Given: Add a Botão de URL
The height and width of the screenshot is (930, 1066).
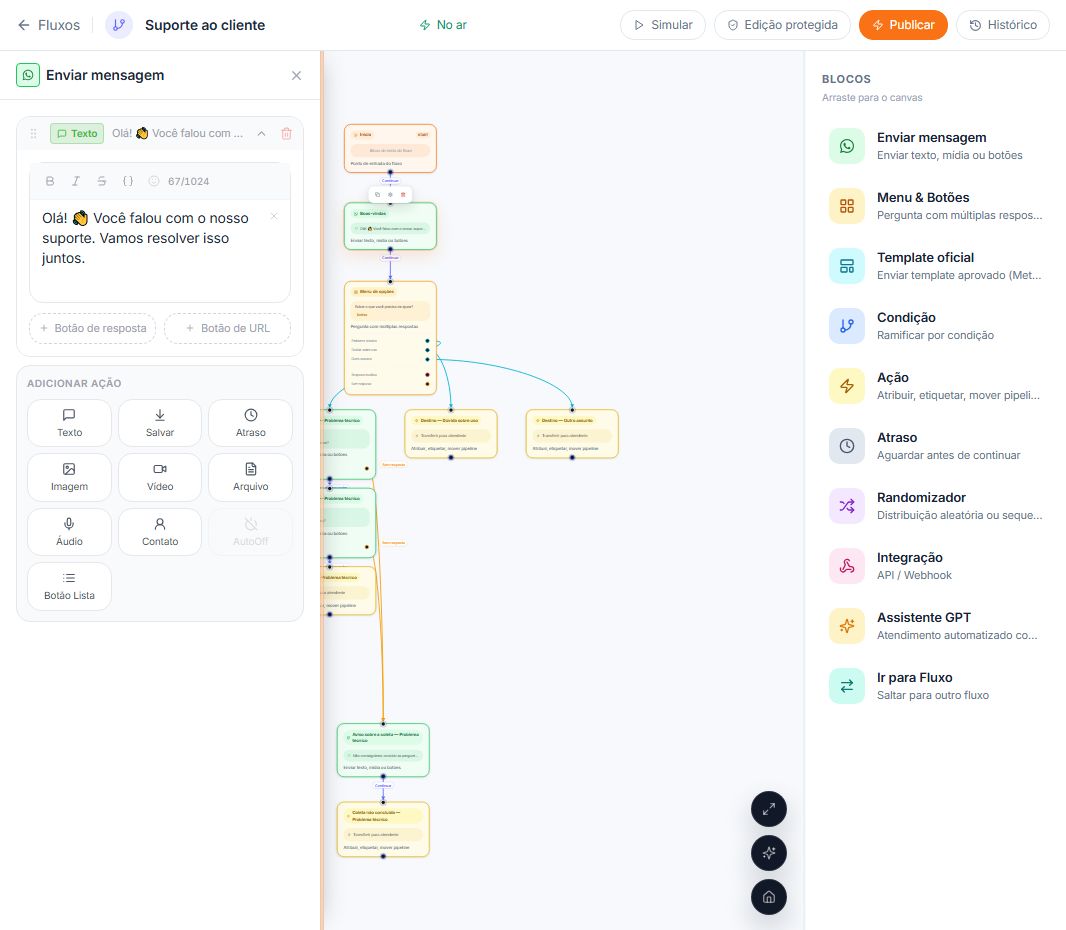Looking at the screenshot, I should [228, 328].
